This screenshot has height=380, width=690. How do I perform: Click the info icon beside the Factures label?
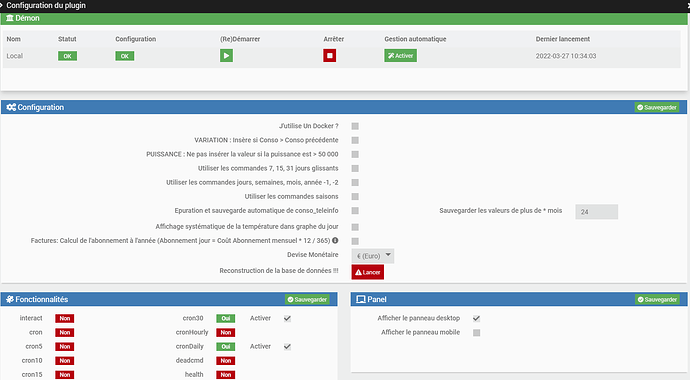pos(335,241)
